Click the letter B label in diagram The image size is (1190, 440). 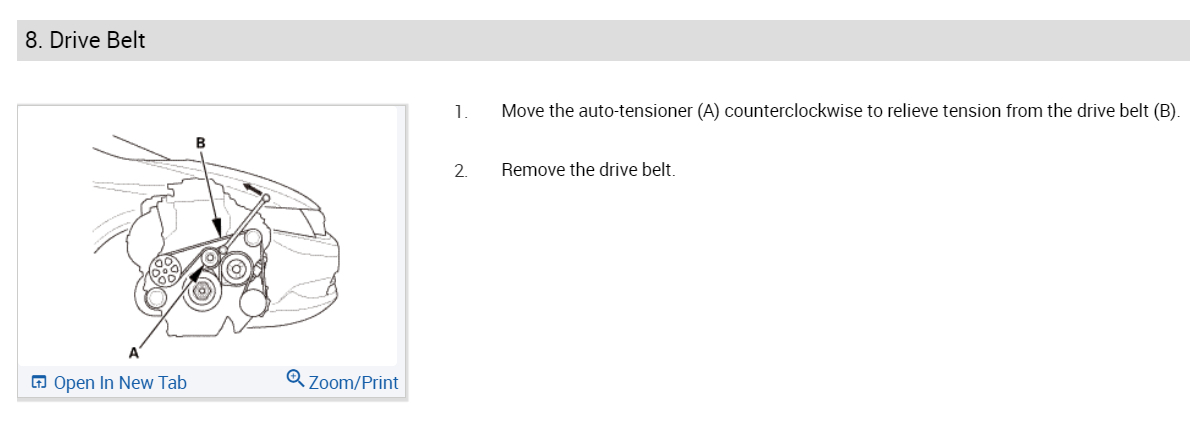pyautogui.click(x=200, y=143)
